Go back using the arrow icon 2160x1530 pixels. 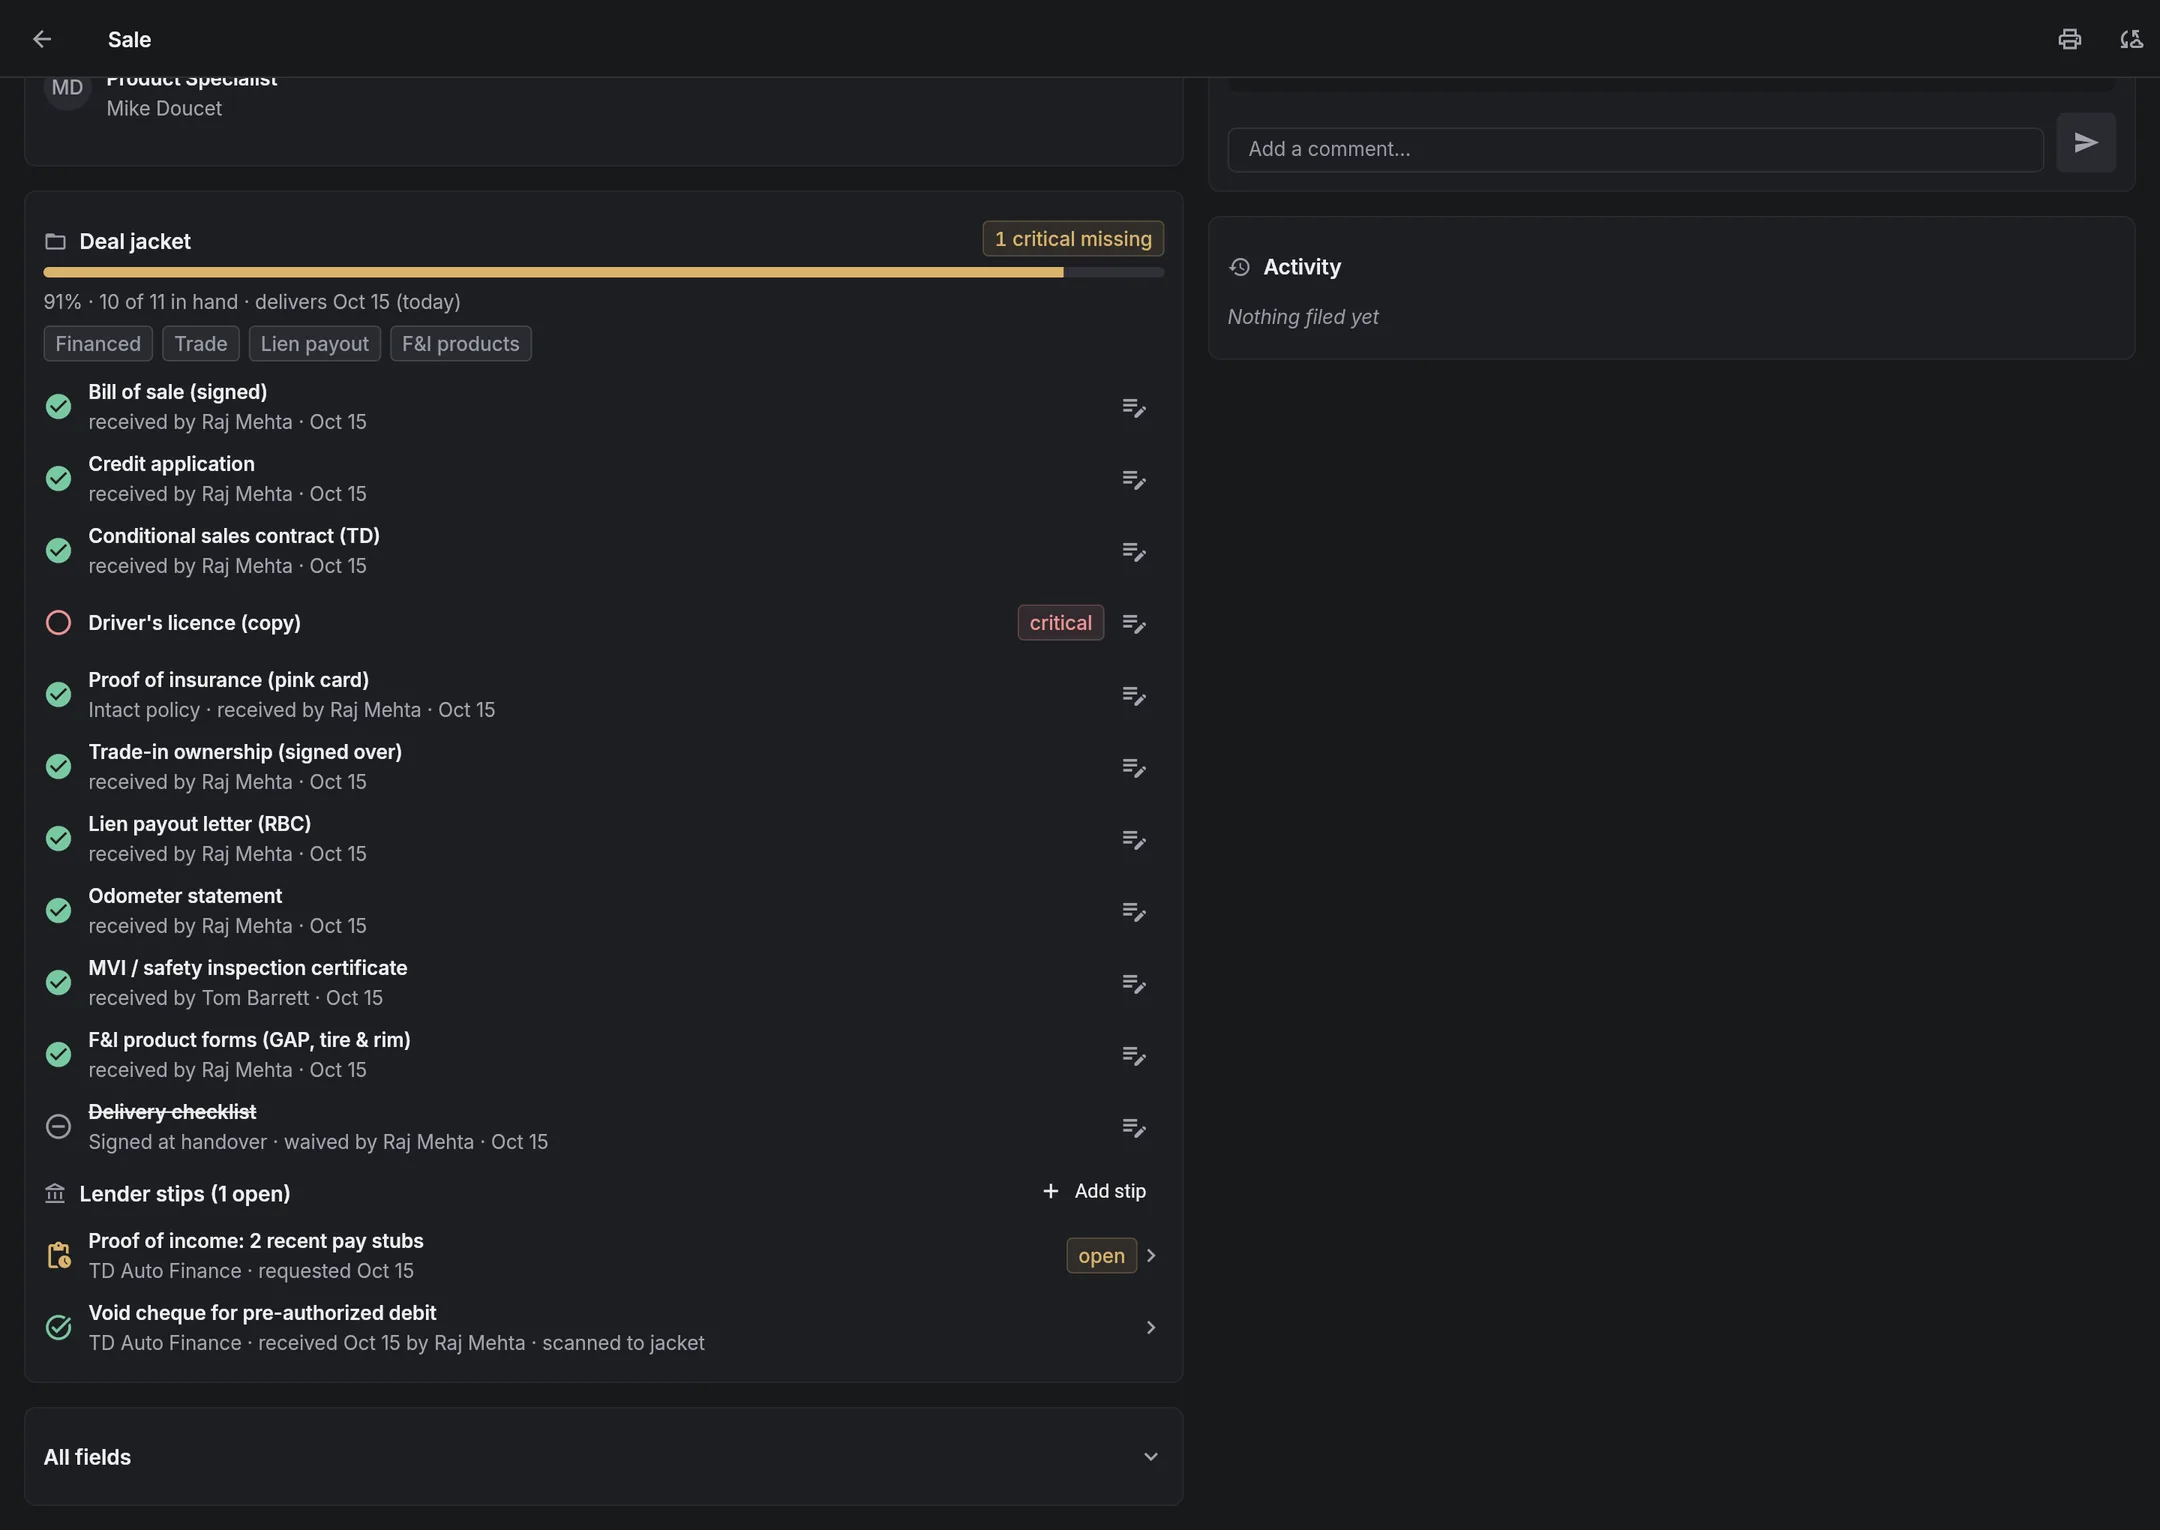click(42, 39)
